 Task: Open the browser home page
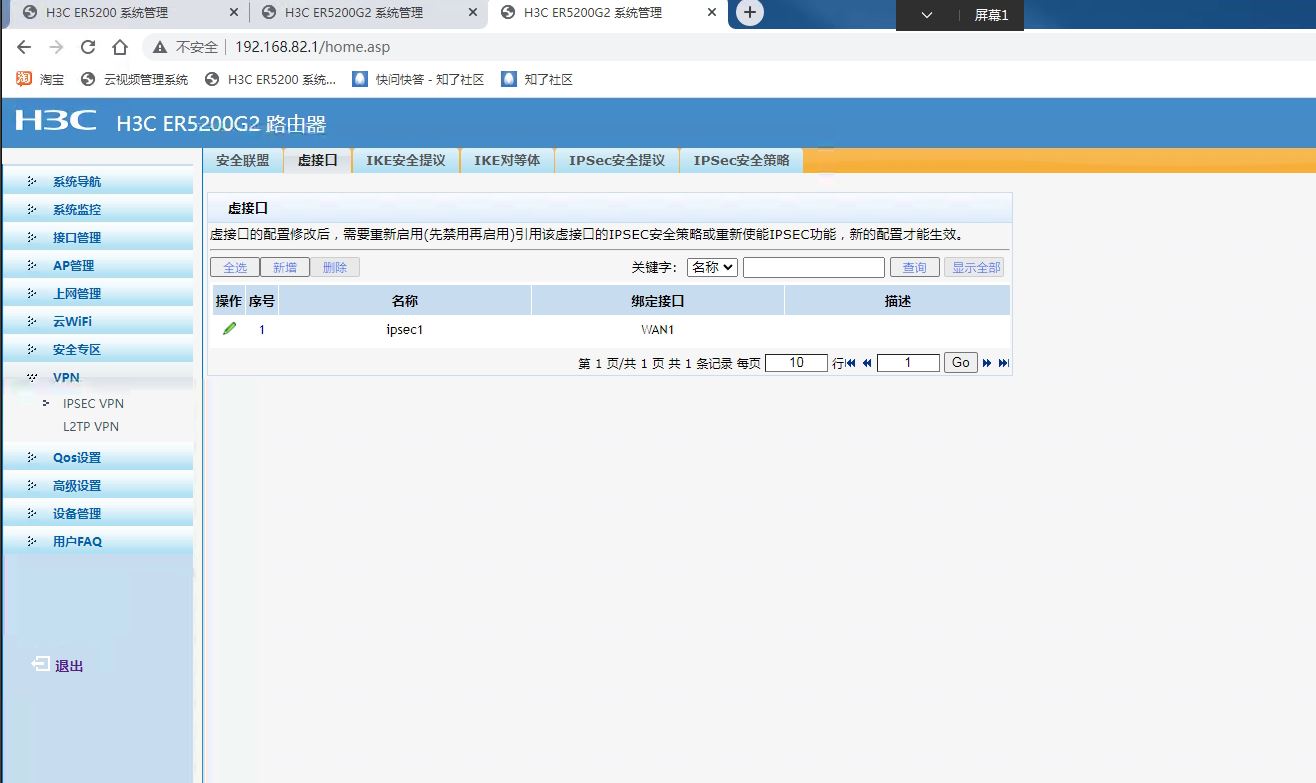(x=120, y=47)
